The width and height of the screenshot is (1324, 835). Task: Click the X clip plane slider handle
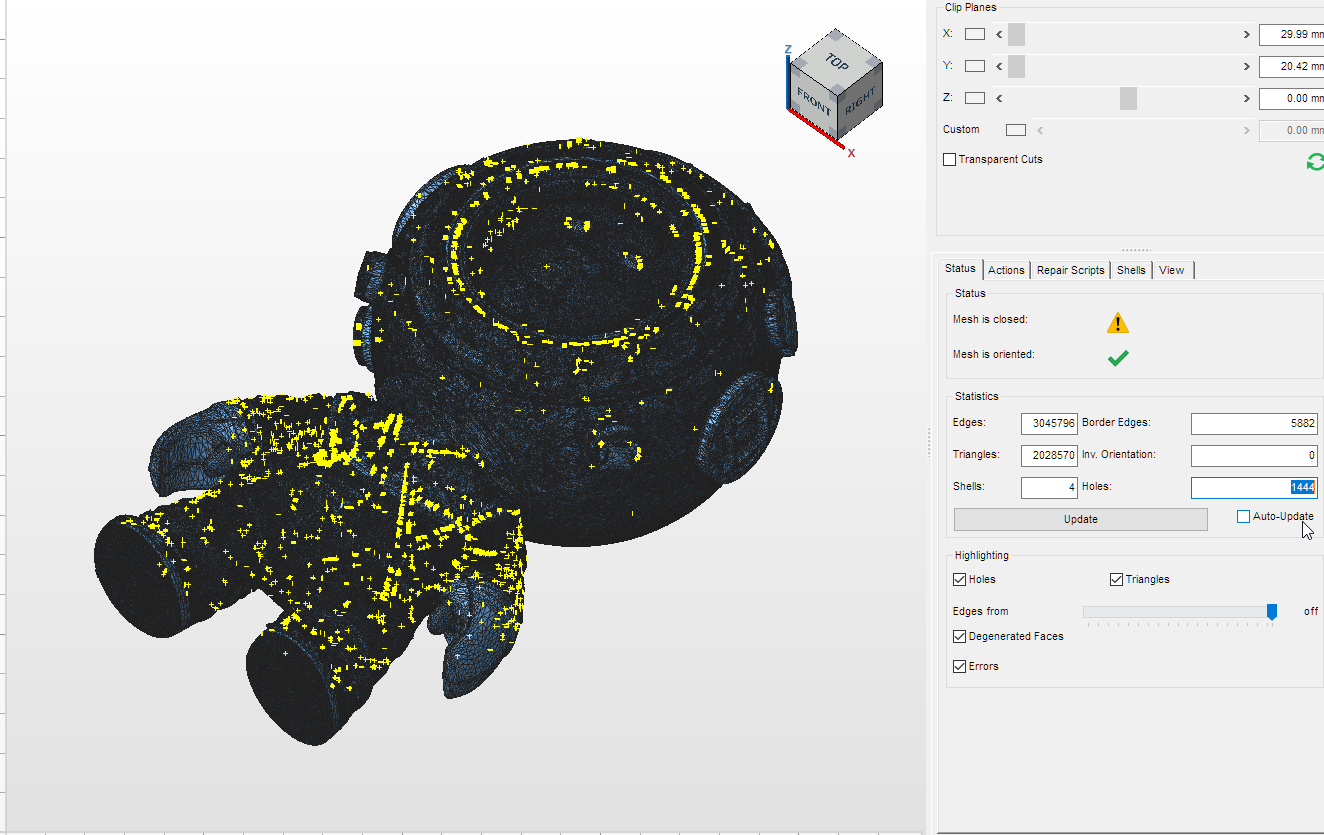[x=1016, y=34]
